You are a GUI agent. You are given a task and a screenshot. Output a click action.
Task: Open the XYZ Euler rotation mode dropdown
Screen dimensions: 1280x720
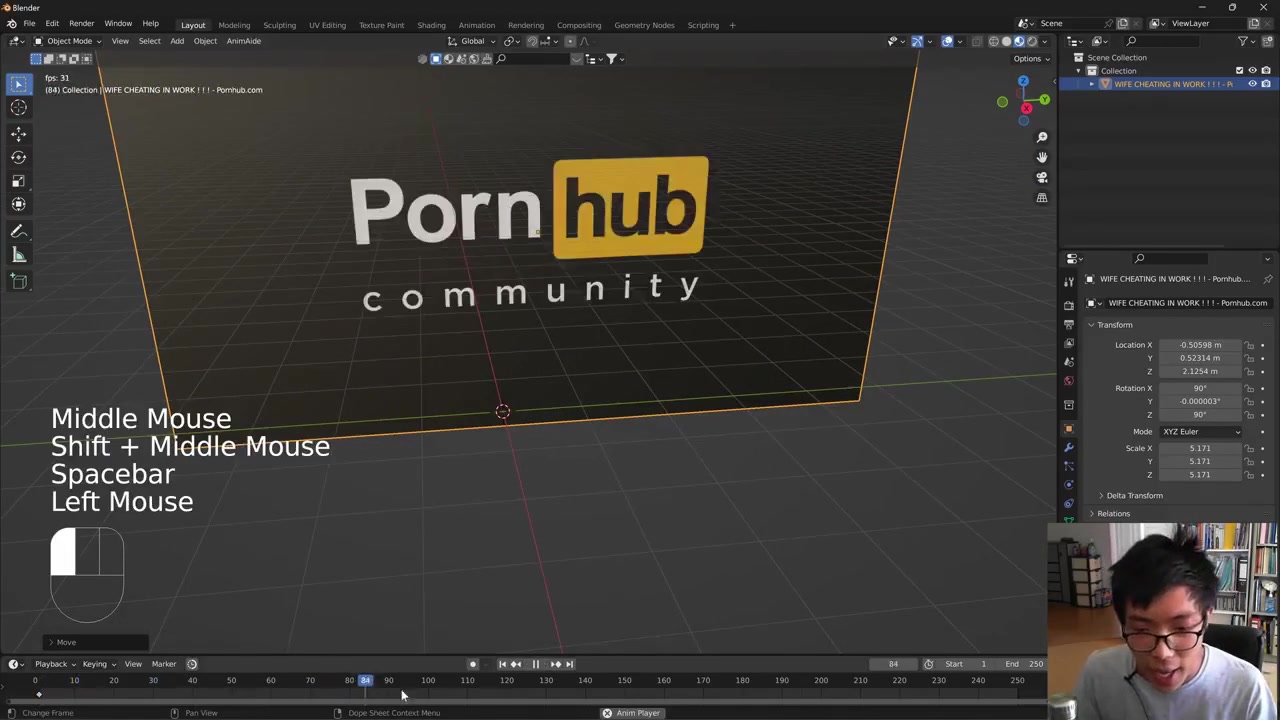coord(1200,432)
